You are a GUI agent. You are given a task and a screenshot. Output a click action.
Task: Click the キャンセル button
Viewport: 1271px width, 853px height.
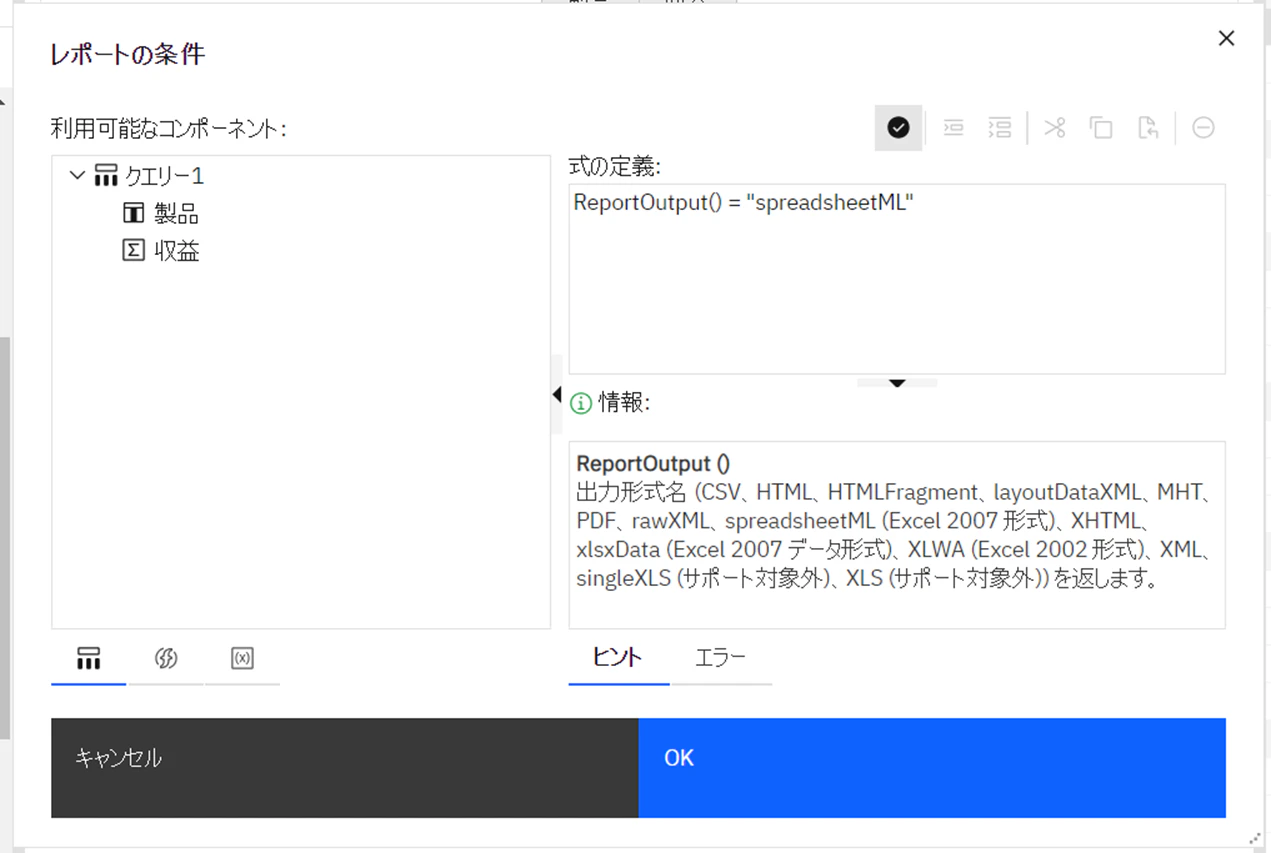click(x=345, y=768)
